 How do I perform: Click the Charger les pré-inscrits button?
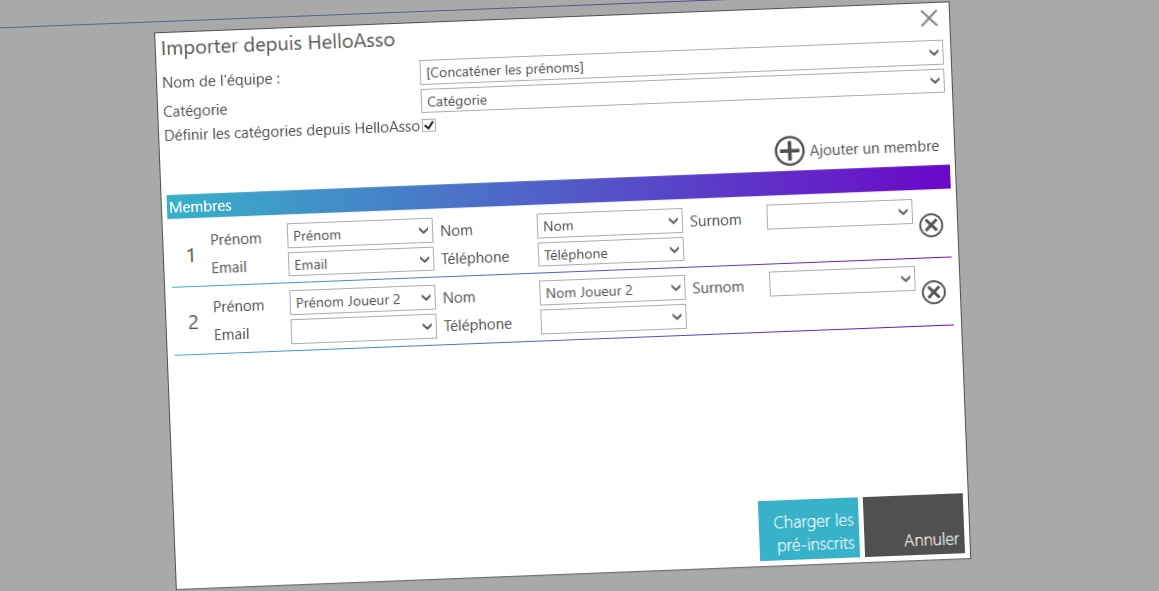point(808,530)
